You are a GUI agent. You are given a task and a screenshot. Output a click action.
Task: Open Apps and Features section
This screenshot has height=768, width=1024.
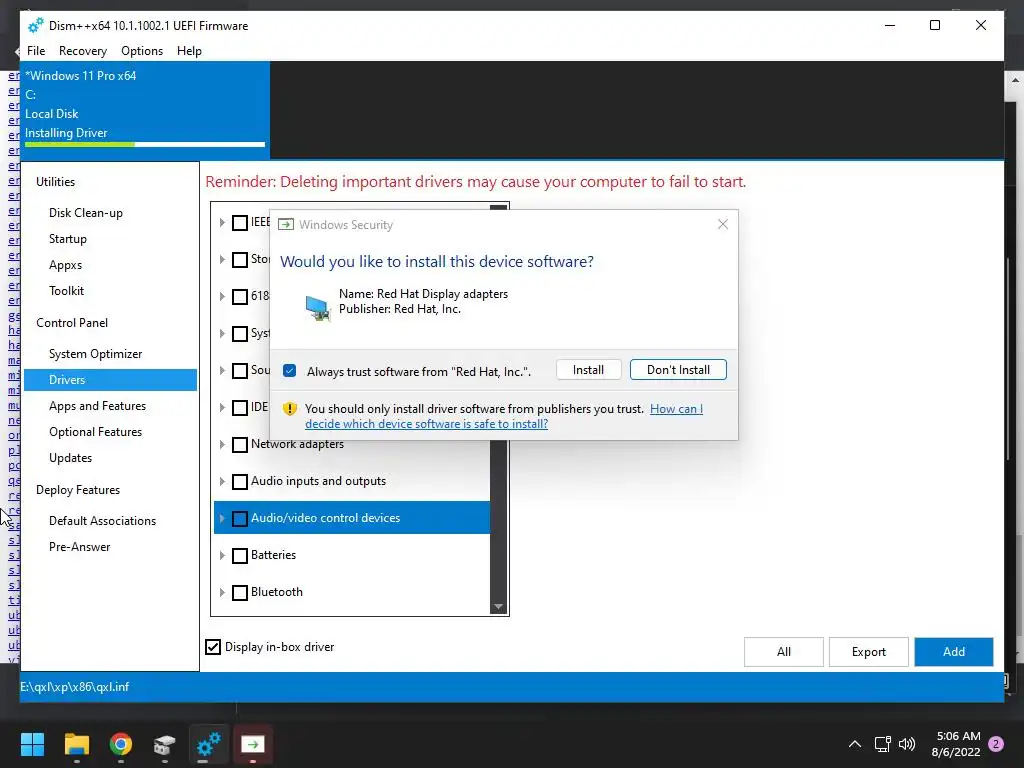pyautogui.click(x=97, y=406)
